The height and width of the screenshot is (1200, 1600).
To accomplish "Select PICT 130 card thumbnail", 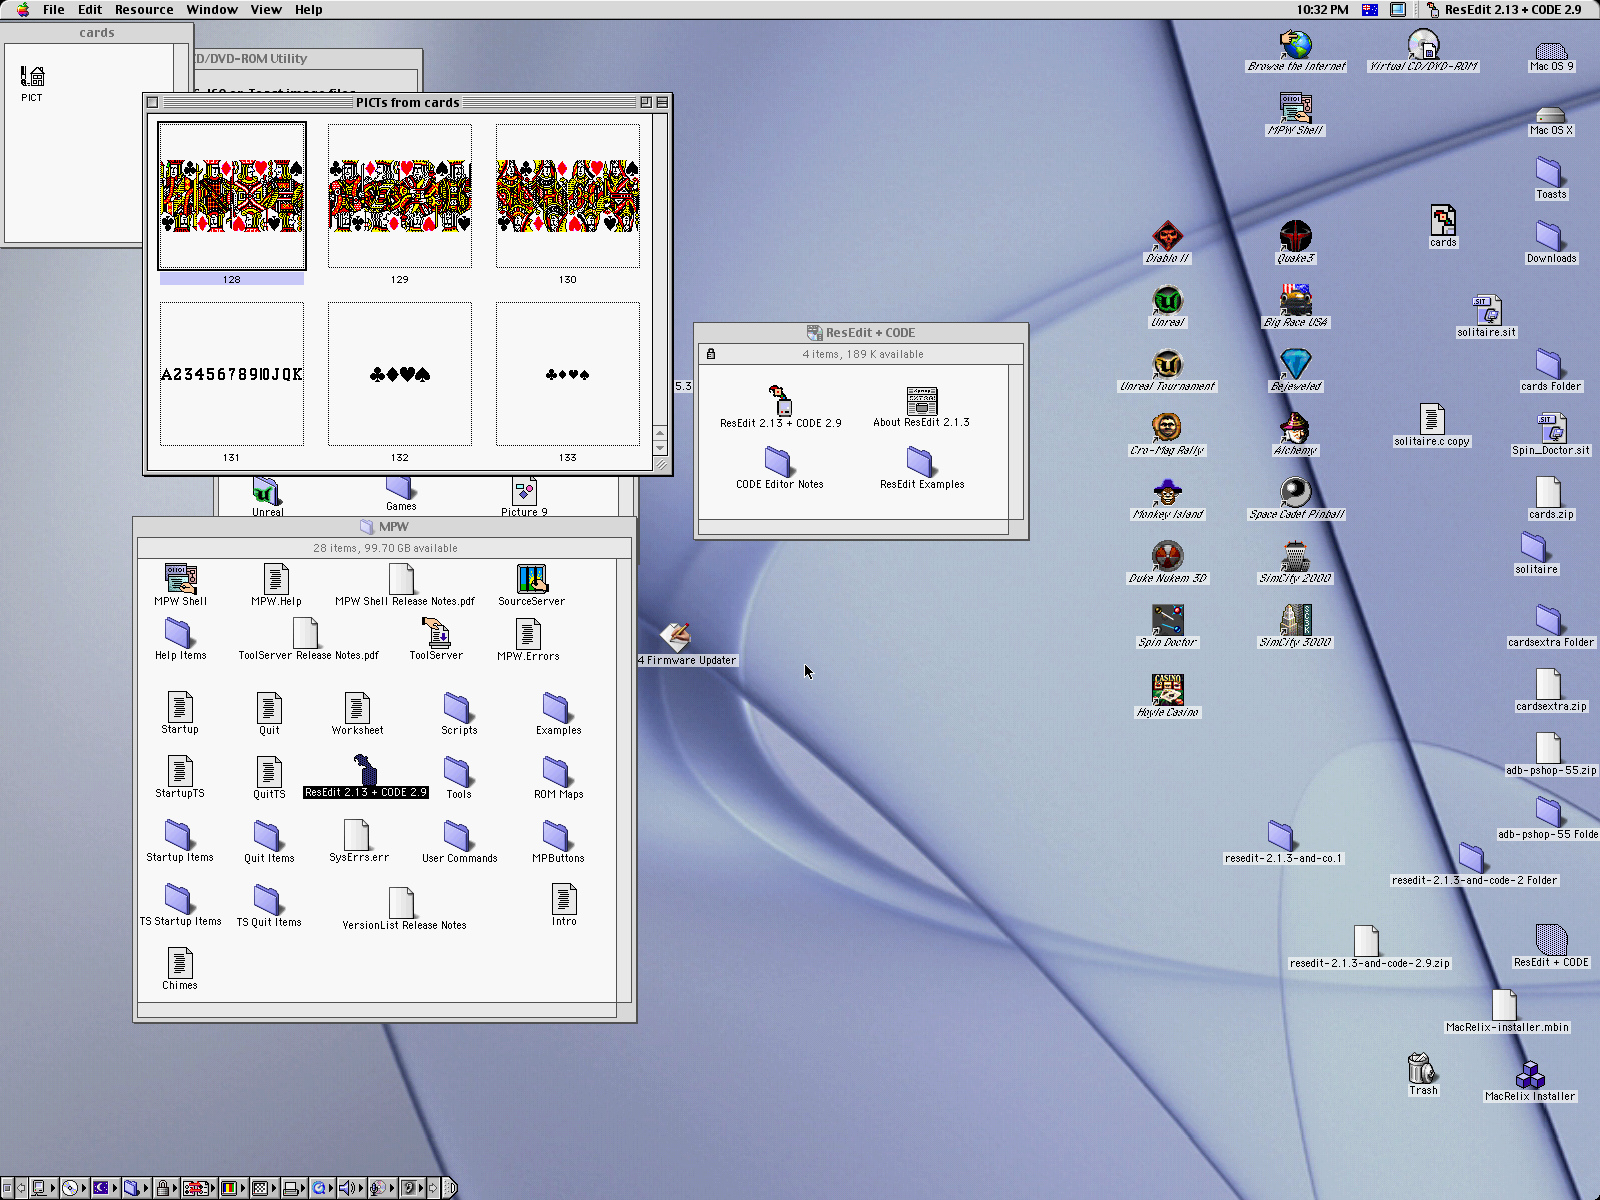I will [568, 196].
